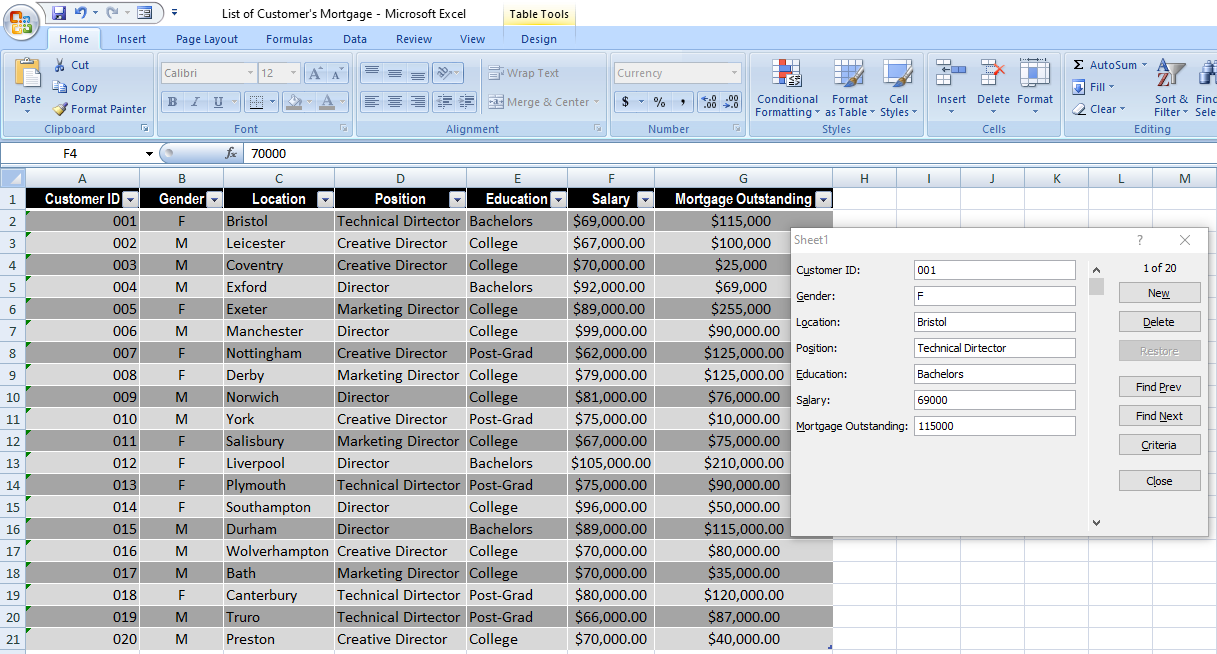Toggle Italic formatting

pos(194,102)
